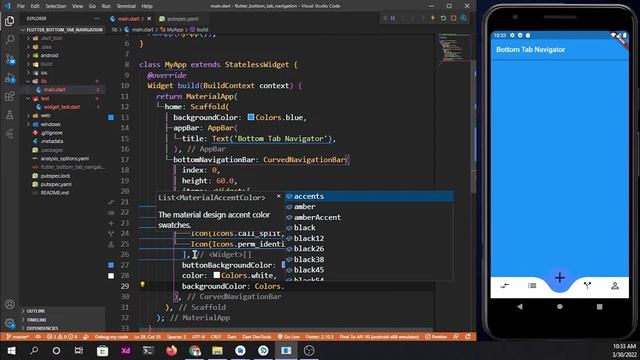The image size is (640, 360).
Task: Open the Run and Debug view
Action: point(10,78)
